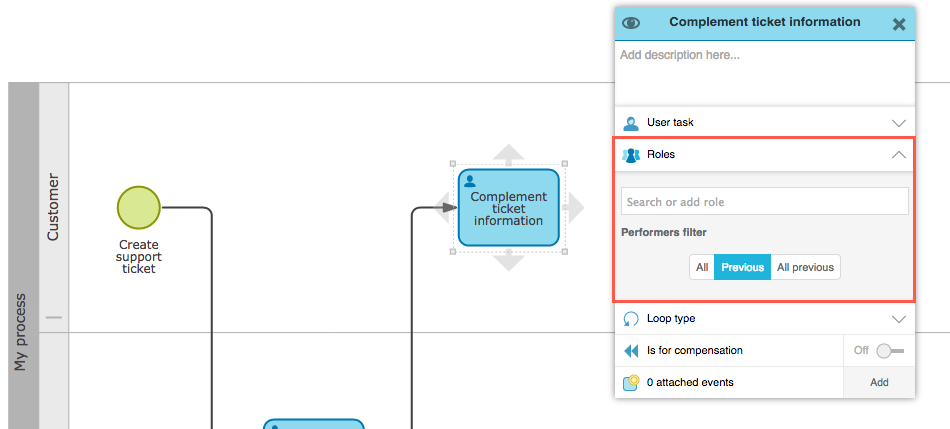Click the eye icon in panel header
This screenshot has height=429, width=950.
631,23
